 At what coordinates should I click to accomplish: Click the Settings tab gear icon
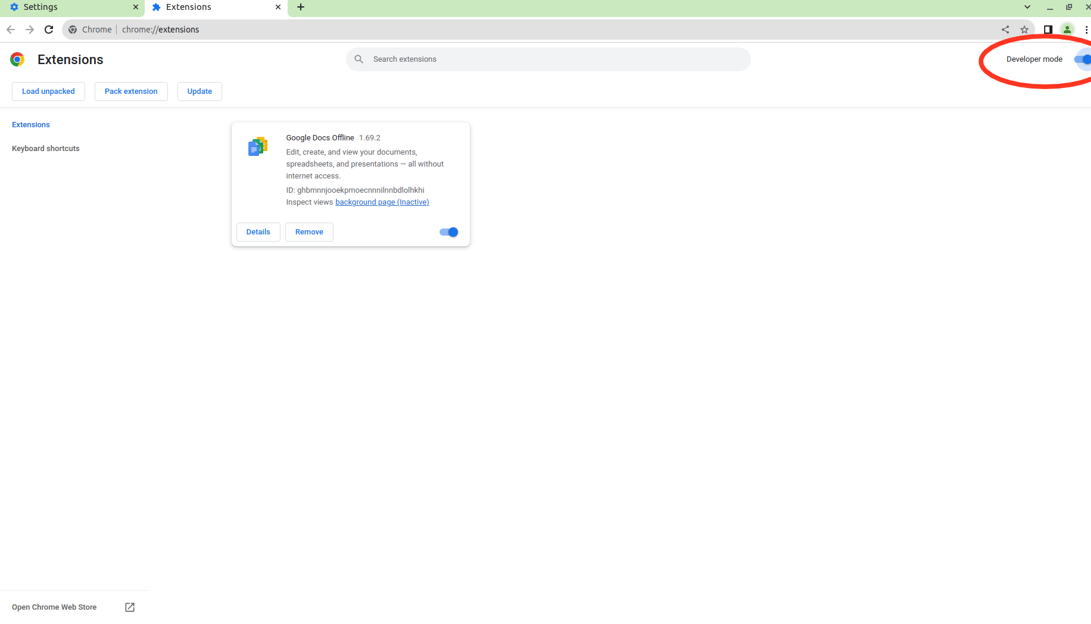(x=14, y=7)
